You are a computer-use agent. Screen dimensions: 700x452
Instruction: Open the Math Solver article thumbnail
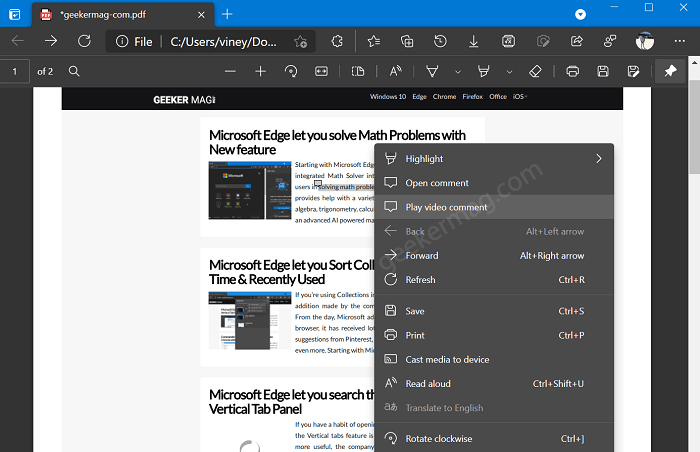250,190
